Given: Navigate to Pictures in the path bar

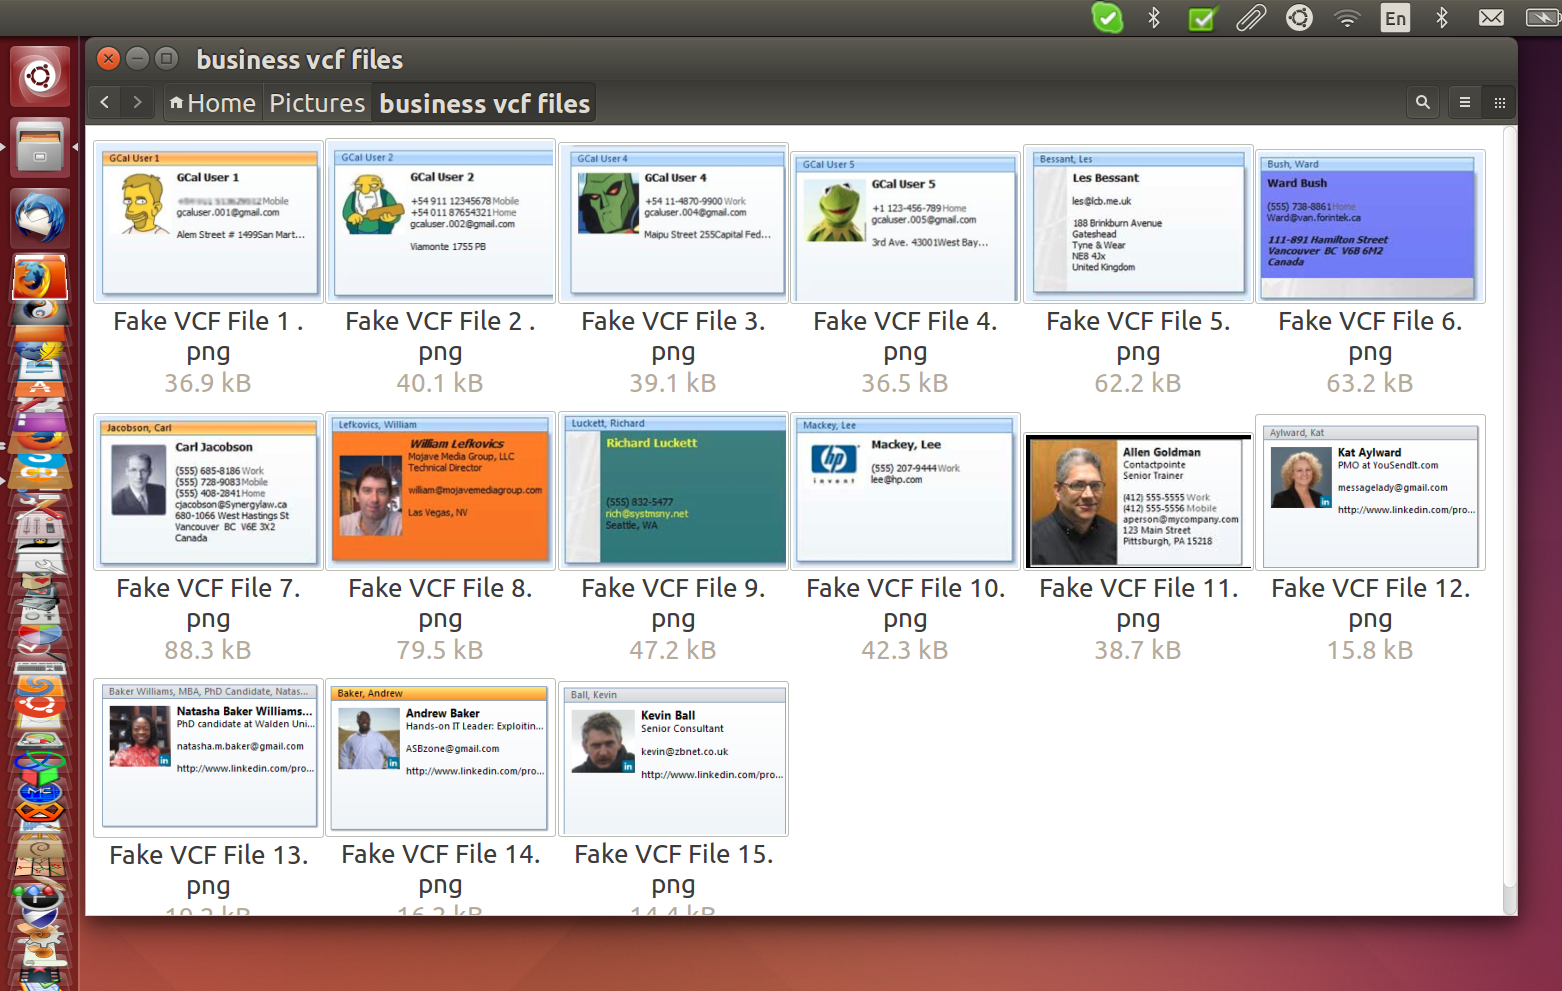Looking at the screenshot, I should (317, 103).
